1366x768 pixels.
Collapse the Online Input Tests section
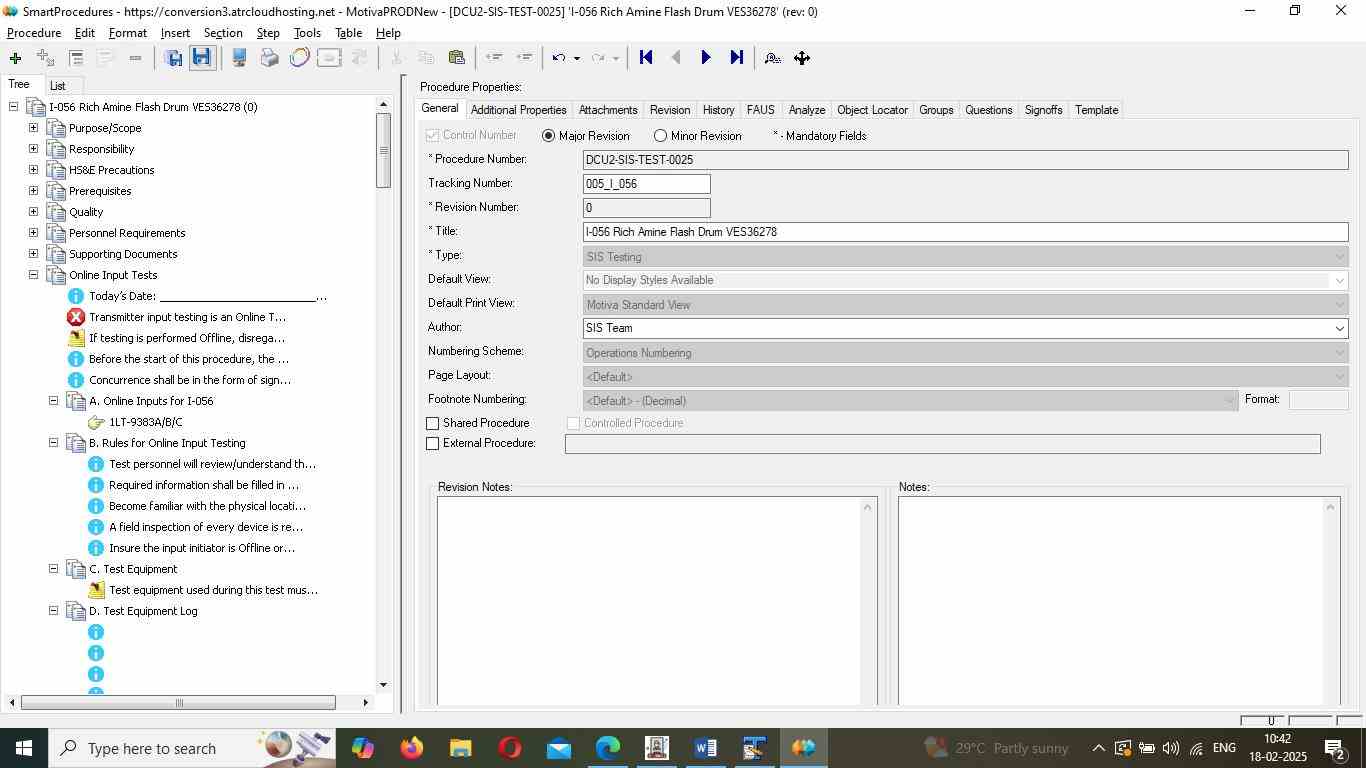tap(33, 275)
